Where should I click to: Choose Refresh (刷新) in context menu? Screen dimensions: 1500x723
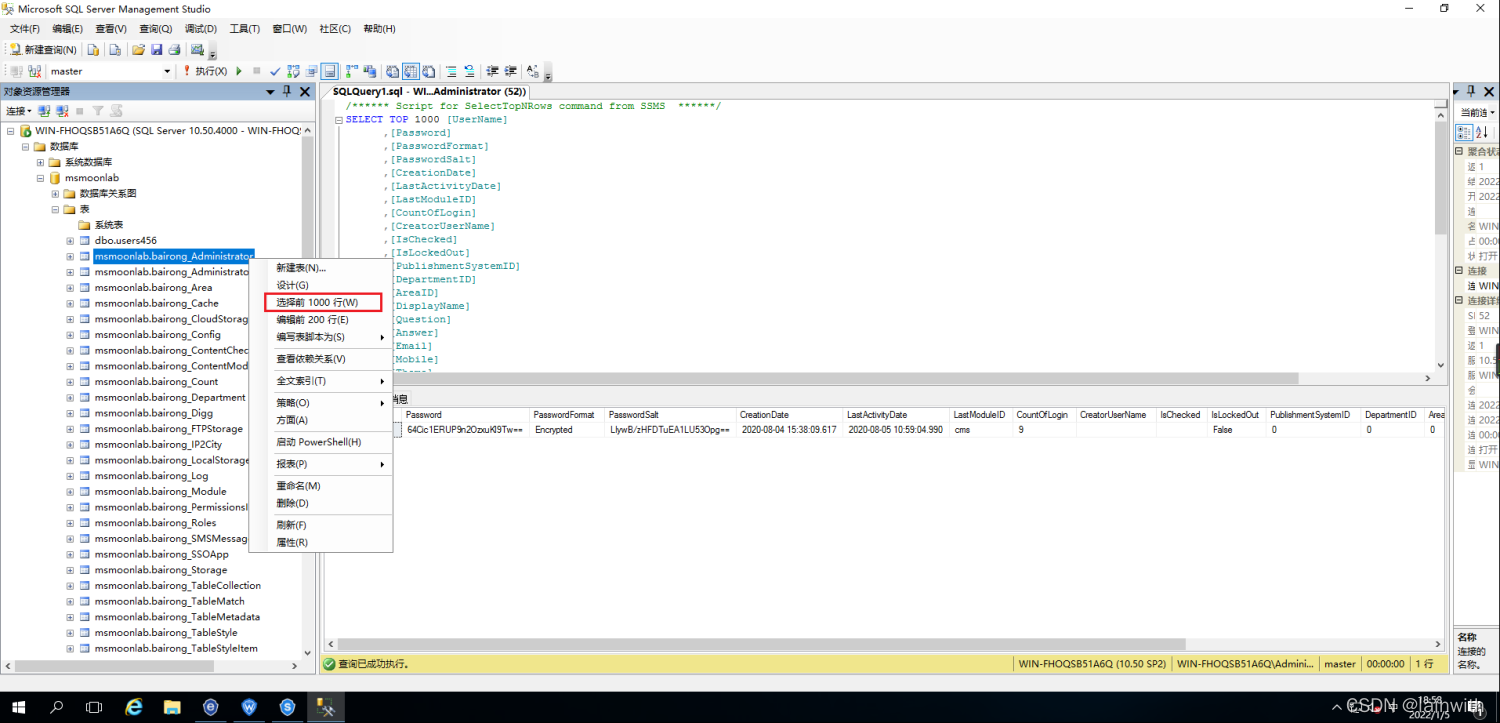pos(320,525)
